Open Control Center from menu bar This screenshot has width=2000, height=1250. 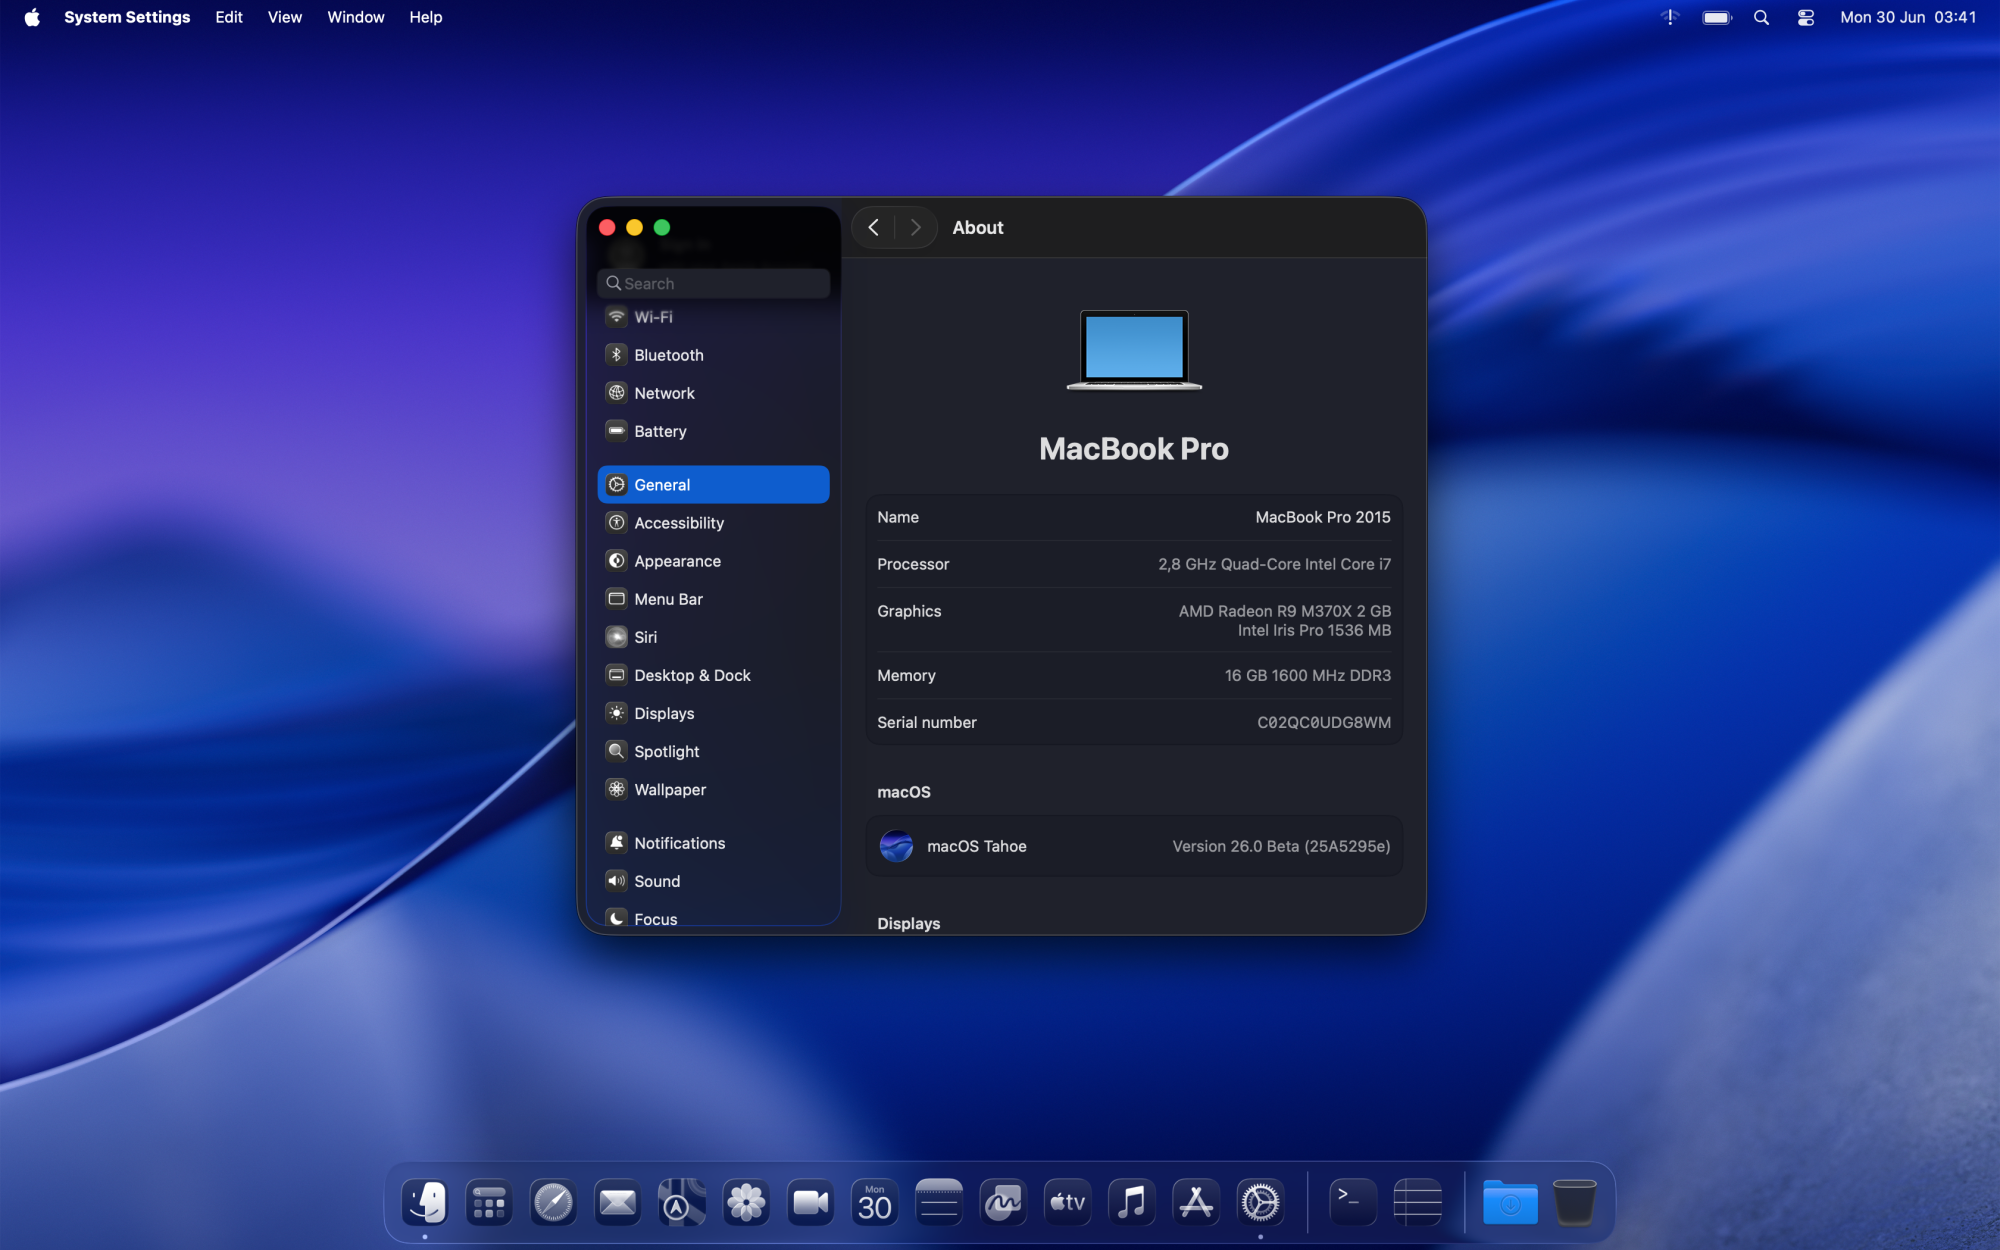pos(1805,17)
